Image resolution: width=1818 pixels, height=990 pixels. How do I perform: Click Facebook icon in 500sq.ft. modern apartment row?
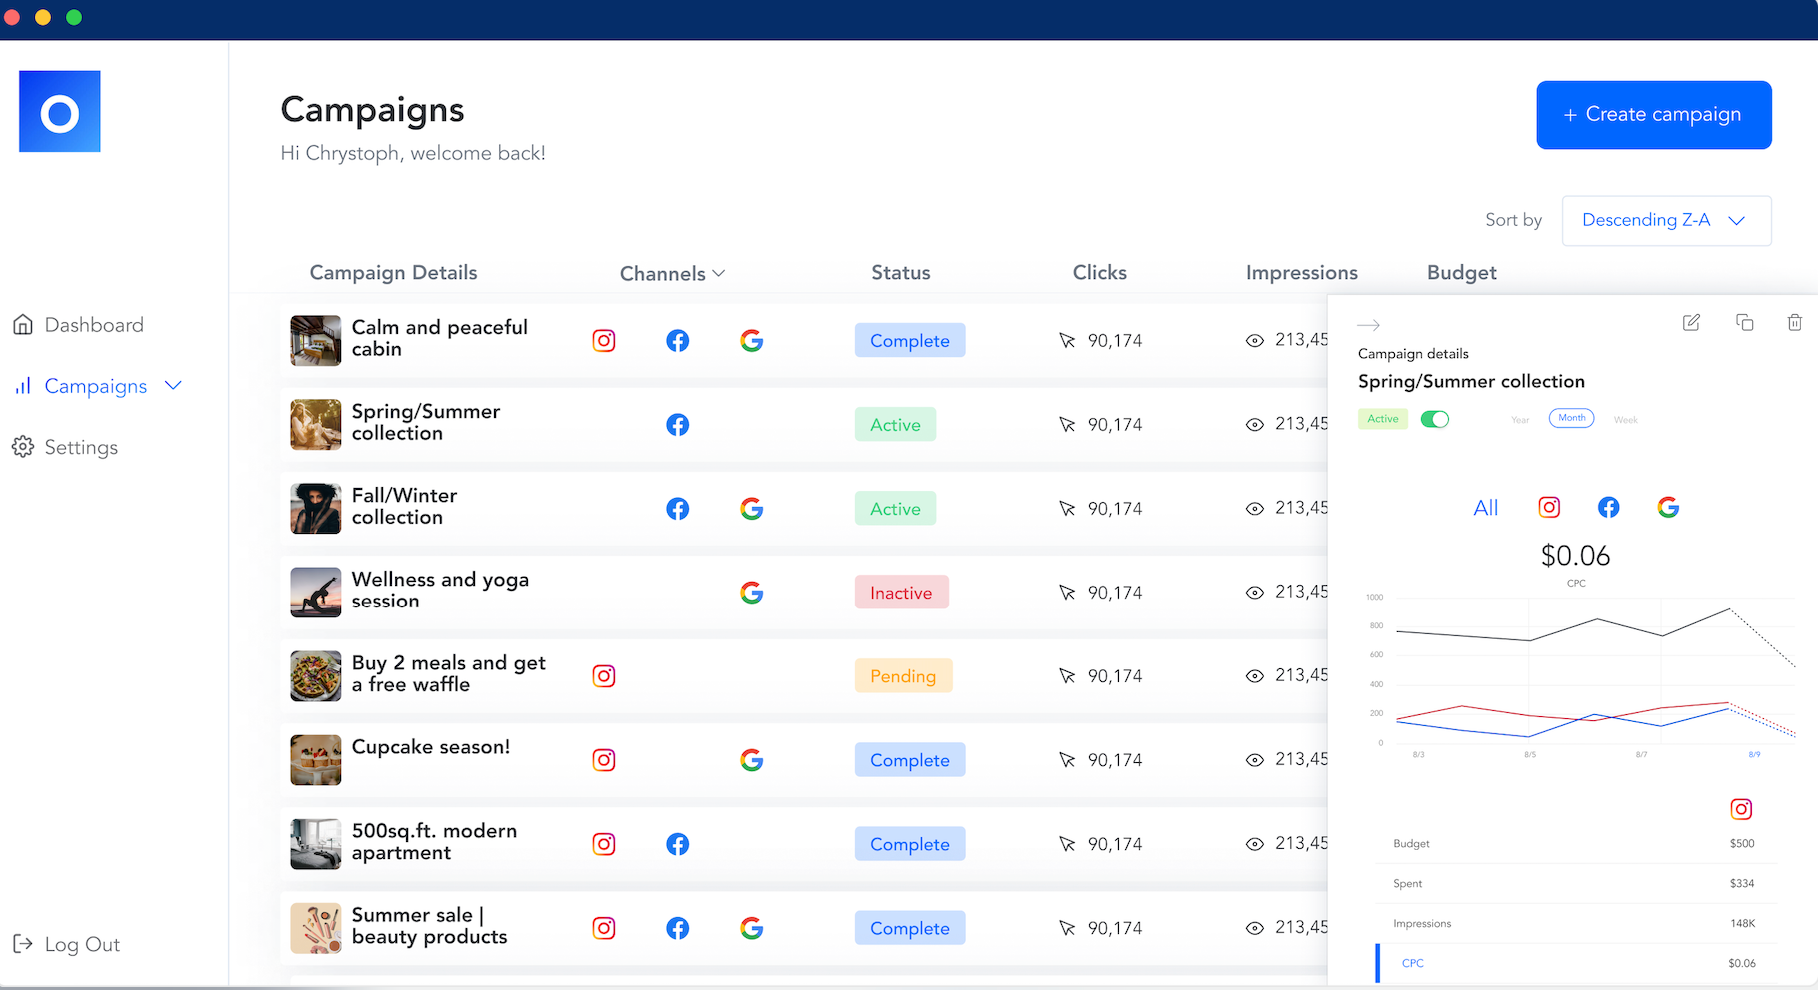tap(678, 844)
